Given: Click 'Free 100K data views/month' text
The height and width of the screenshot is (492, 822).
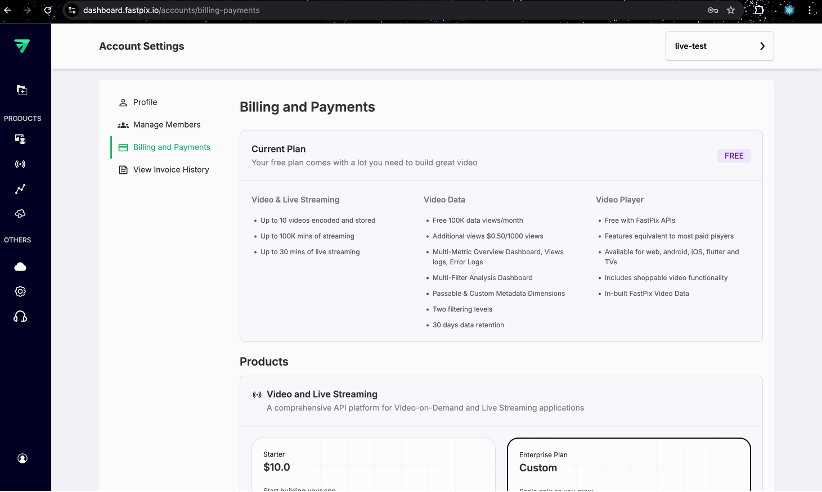Looking at the screenshot, I should pos(478,221).
